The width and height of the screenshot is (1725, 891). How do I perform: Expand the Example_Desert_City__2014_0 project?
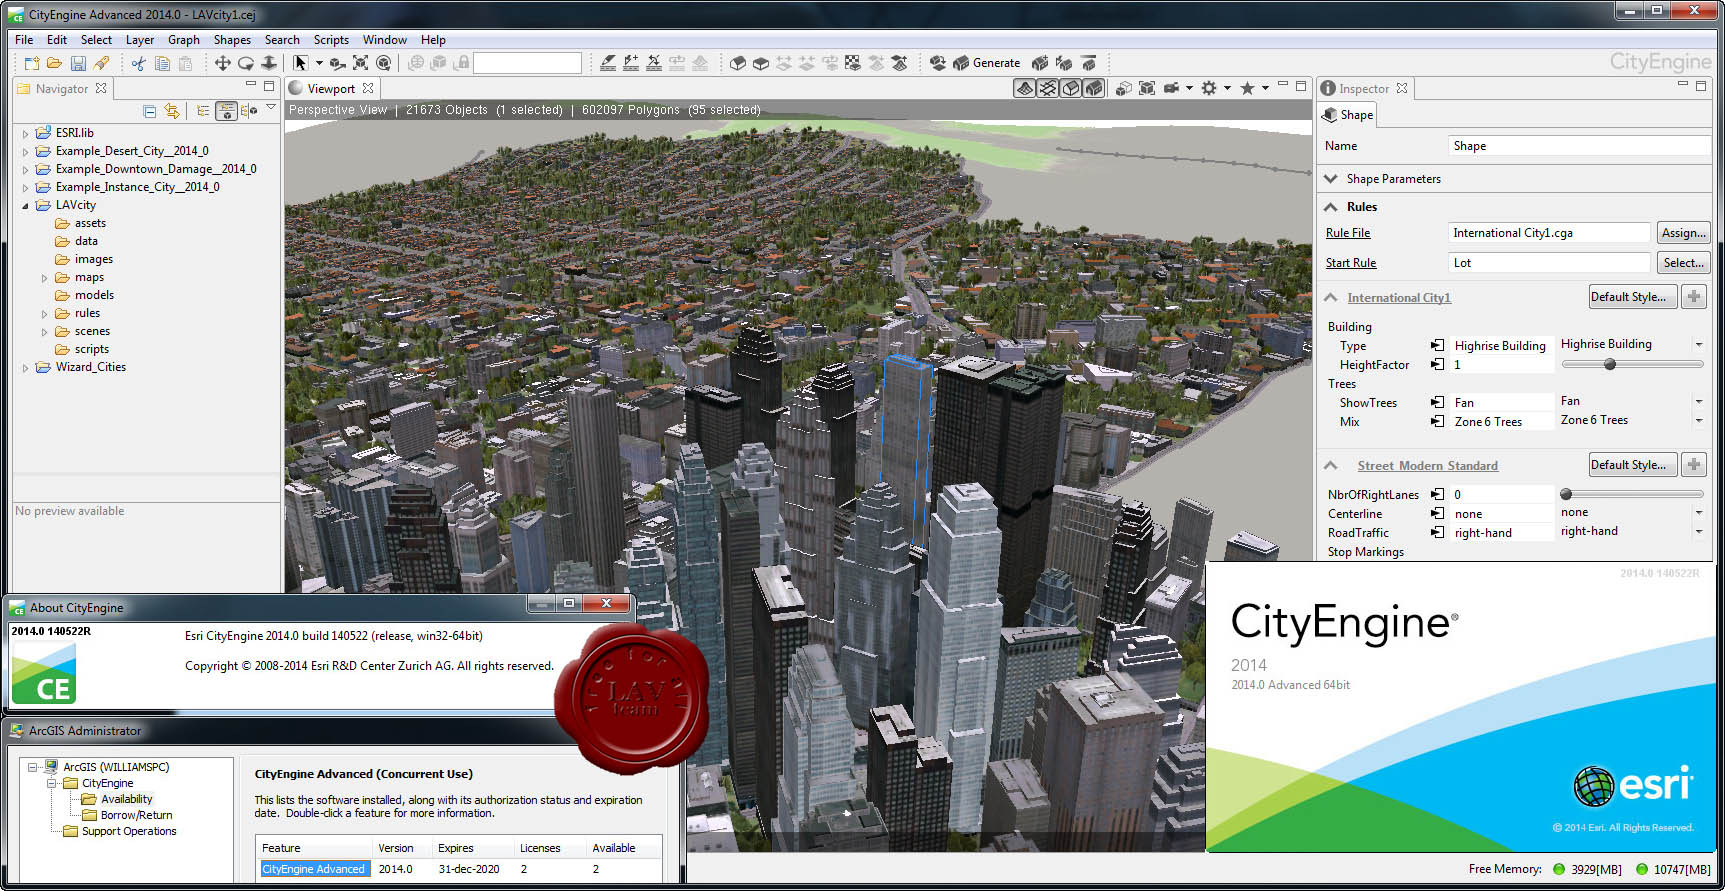click(x=25, y=151)
